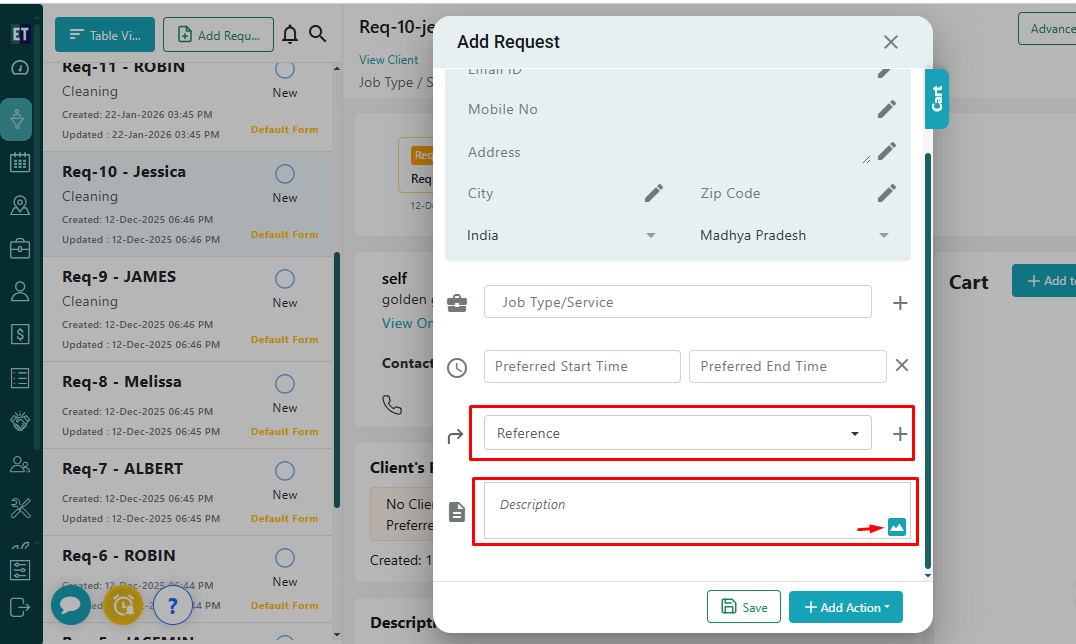Click plus icon beside Reference dropdown
This screenshot has height=644, width=1076.
click(x=900, y=434)
